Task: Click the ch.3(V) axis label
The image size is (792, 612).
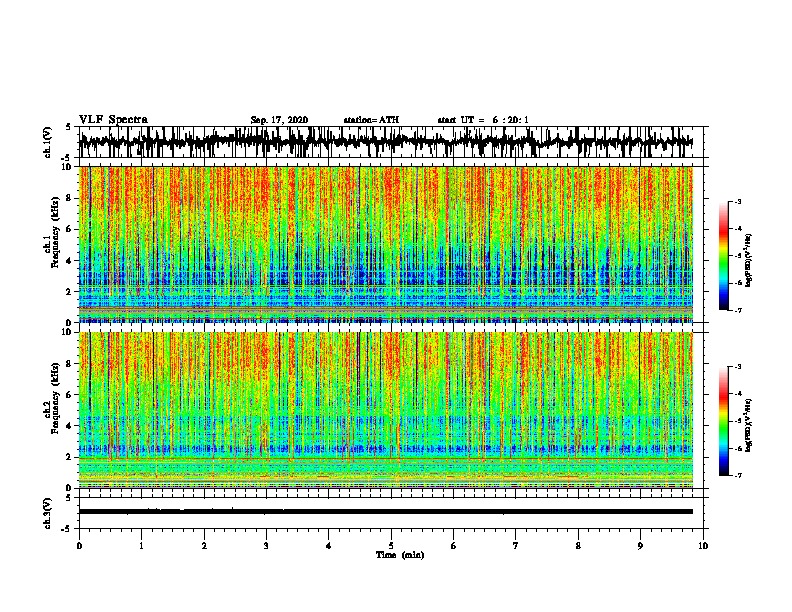Action: click(x=47, y=513)
